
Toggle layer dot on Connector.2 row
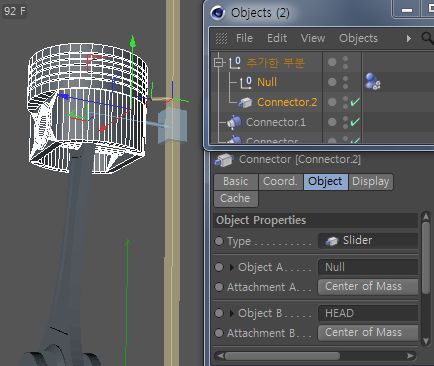pos(332,102)
